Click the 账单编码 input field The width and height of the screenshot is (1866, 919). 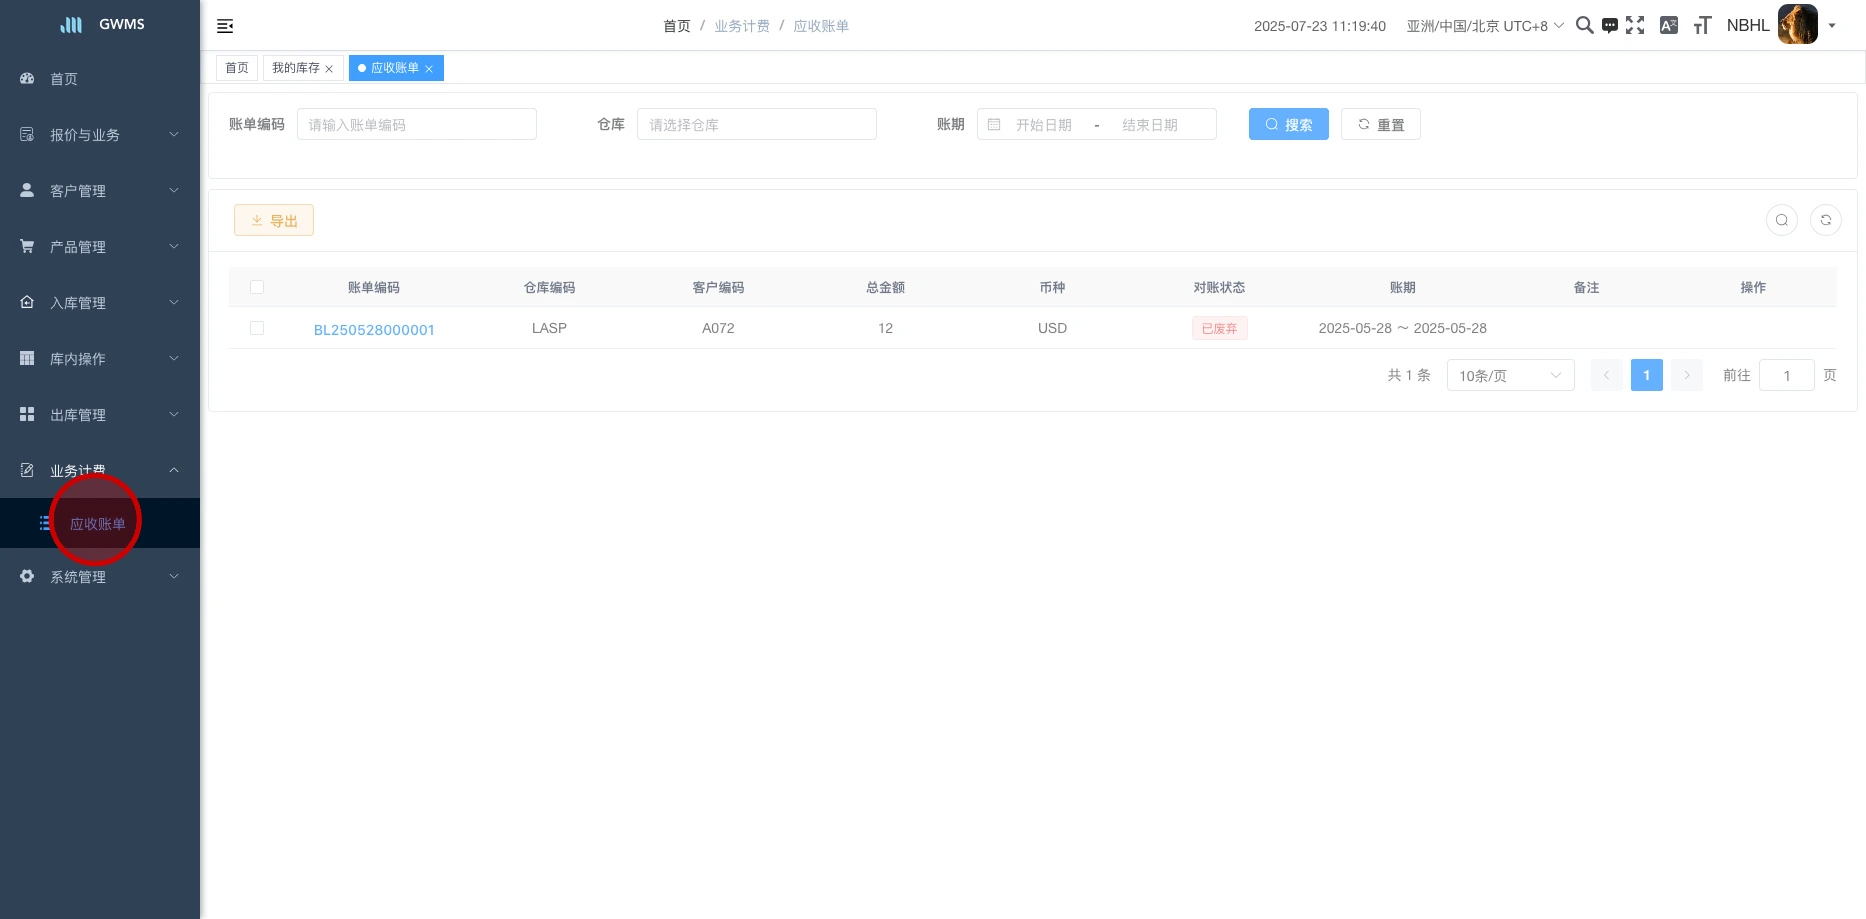click(x=416, y=125)
